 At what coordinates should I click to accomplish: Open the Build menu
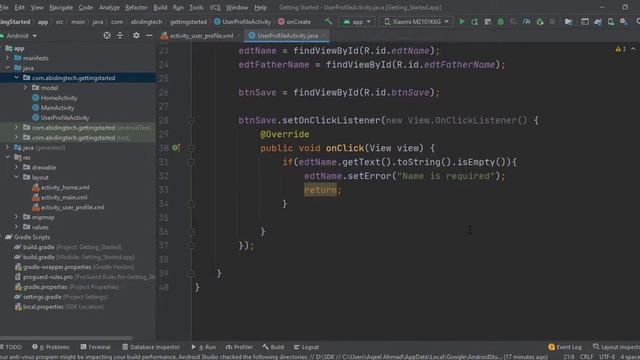(160, 7)
